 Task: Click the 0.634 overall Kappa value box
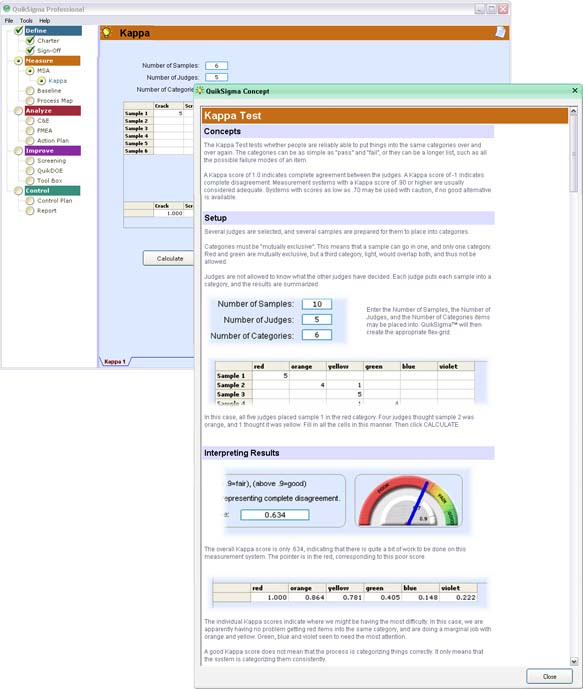click(x=275, y=515)
